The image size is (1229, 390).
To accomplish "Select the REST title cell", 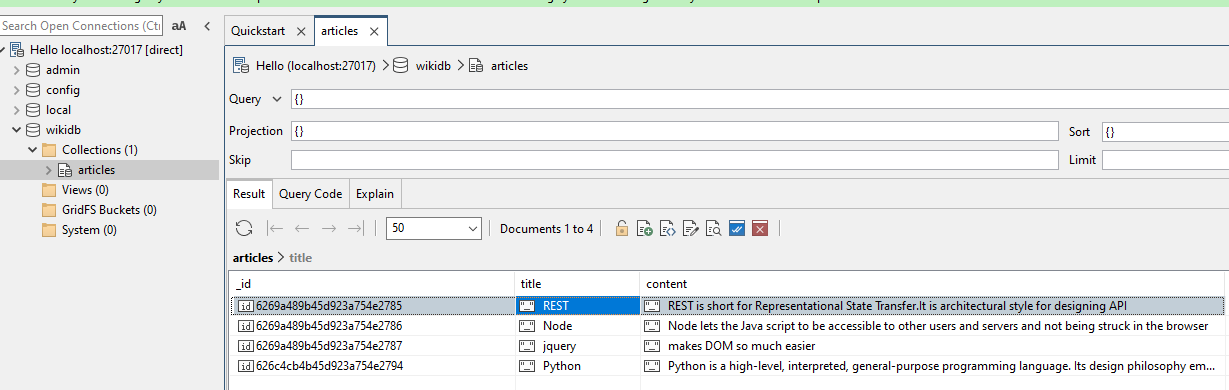I will tap(577, 306).
